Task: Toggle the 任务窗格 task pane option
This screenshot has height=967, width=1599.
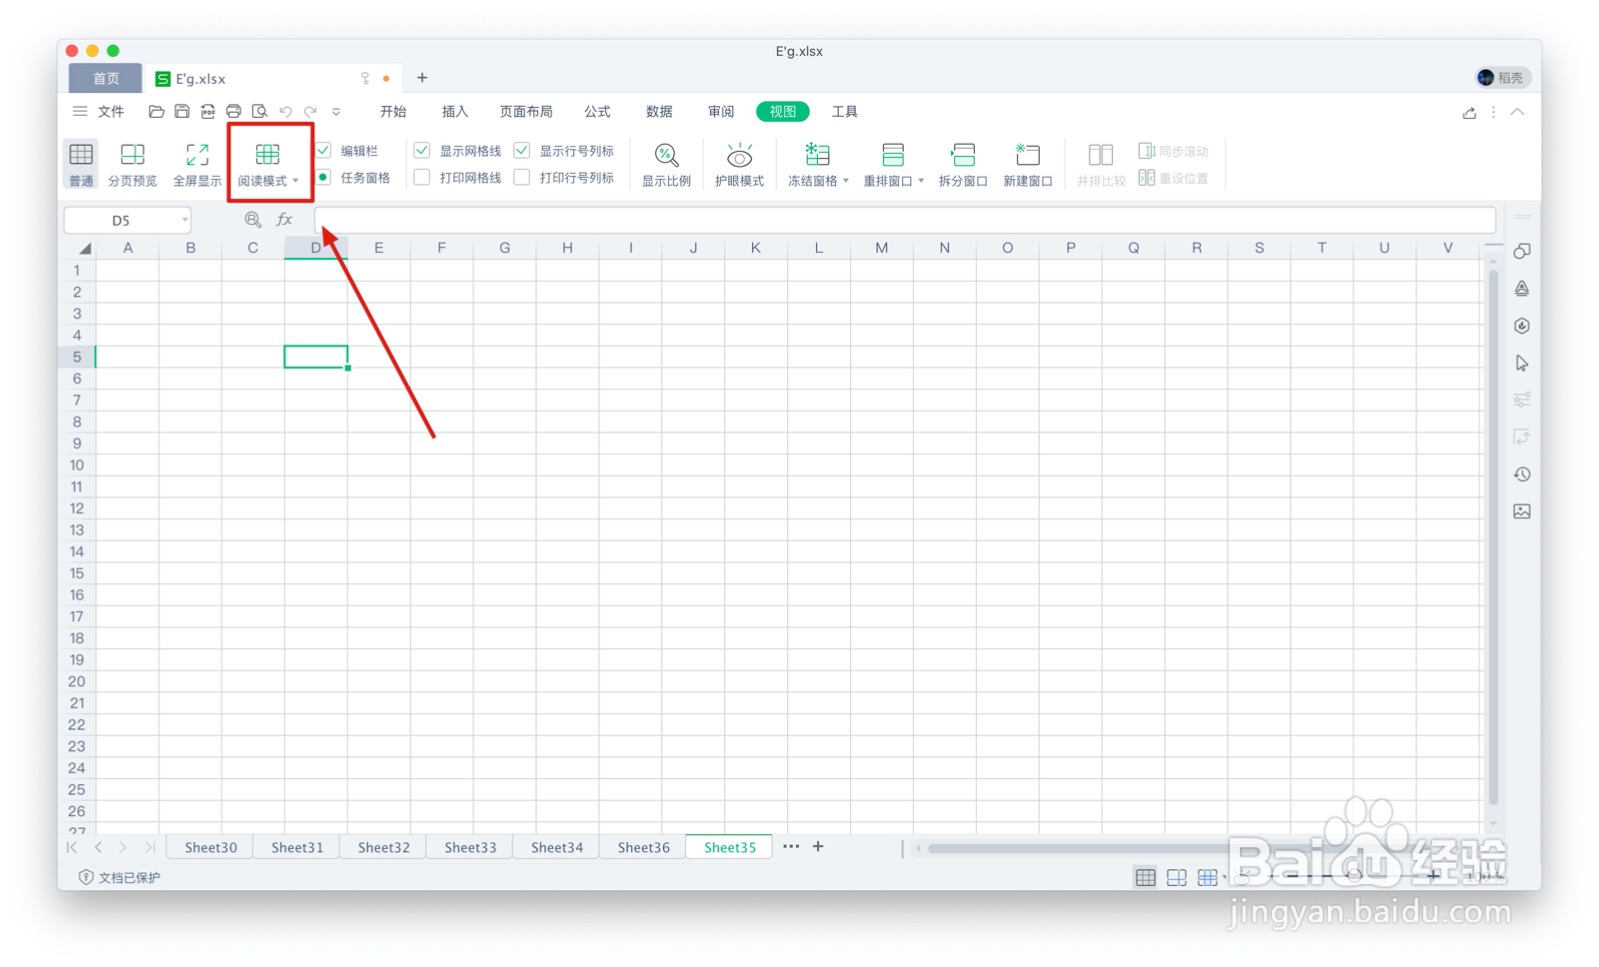Action: [324, 177]
